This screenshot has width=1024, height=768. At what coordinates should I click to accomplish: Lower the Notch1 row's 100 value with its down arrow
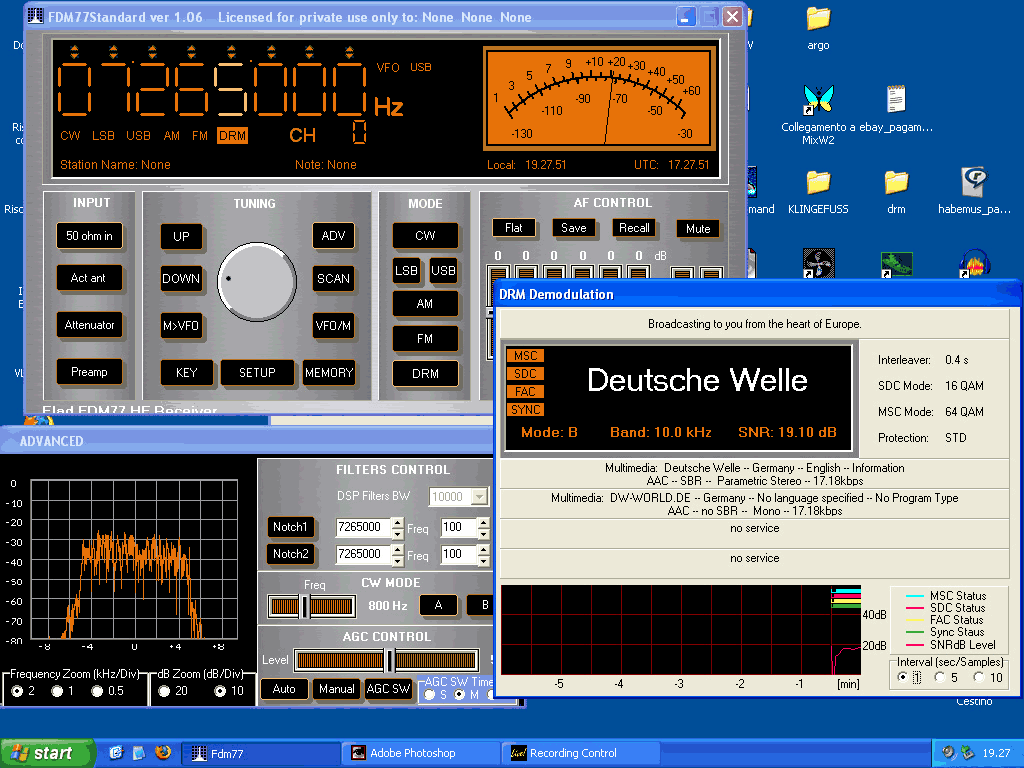pyautogui.click(x=483, y=534)
